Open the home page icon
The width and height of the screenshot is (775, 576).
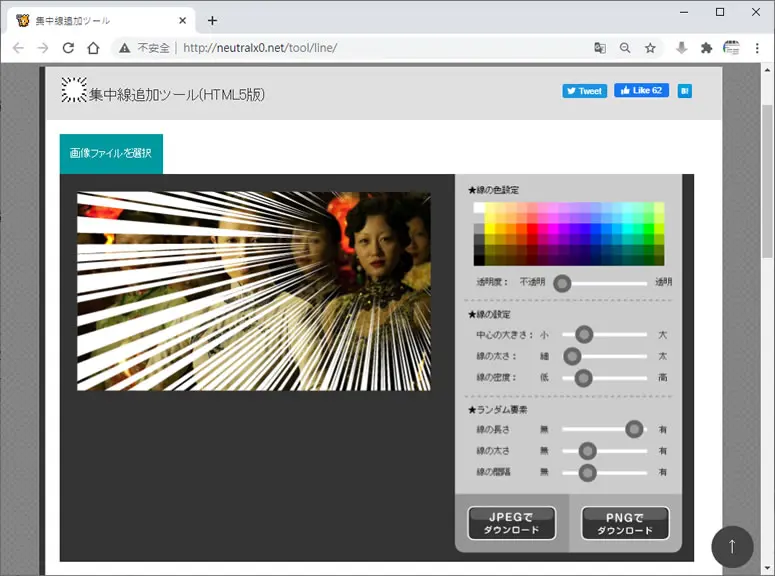point(93,48)
